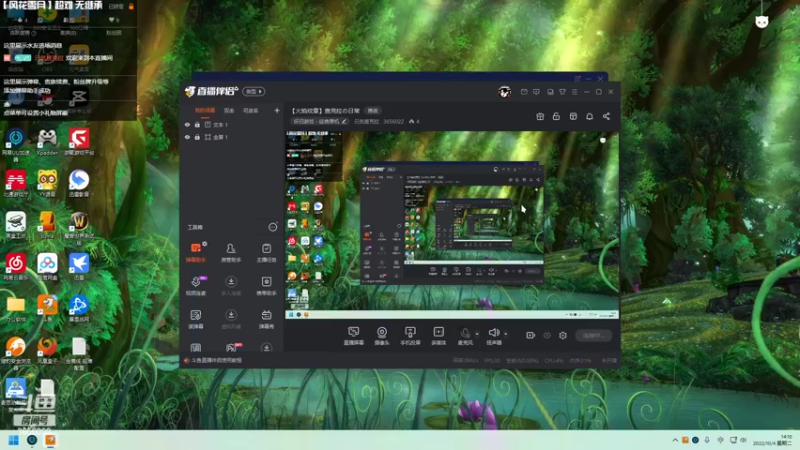Open the 房管助手 tool
The height and width of the screenshot is (450, 800).
(x=231, y=253)
